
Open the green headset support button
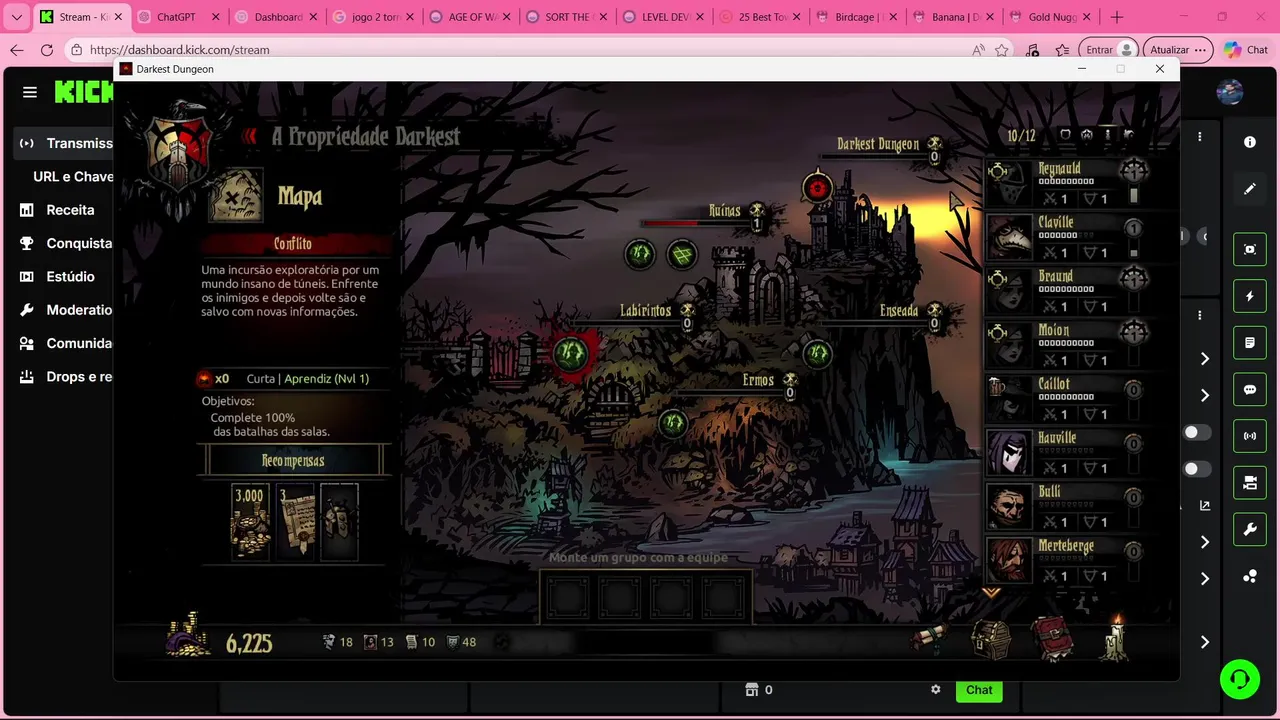click(x=1240, y=680)
